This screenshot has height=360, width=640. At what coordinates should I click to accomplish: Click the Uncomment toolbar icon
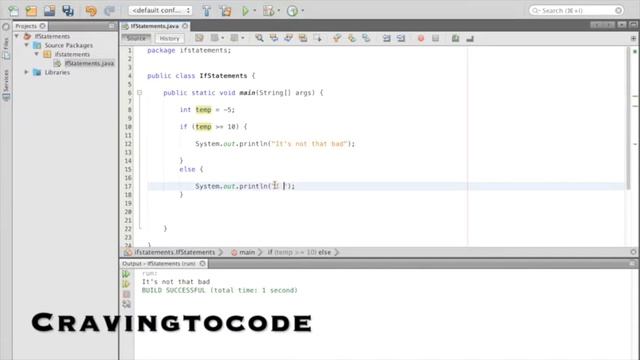pos(470,38)
